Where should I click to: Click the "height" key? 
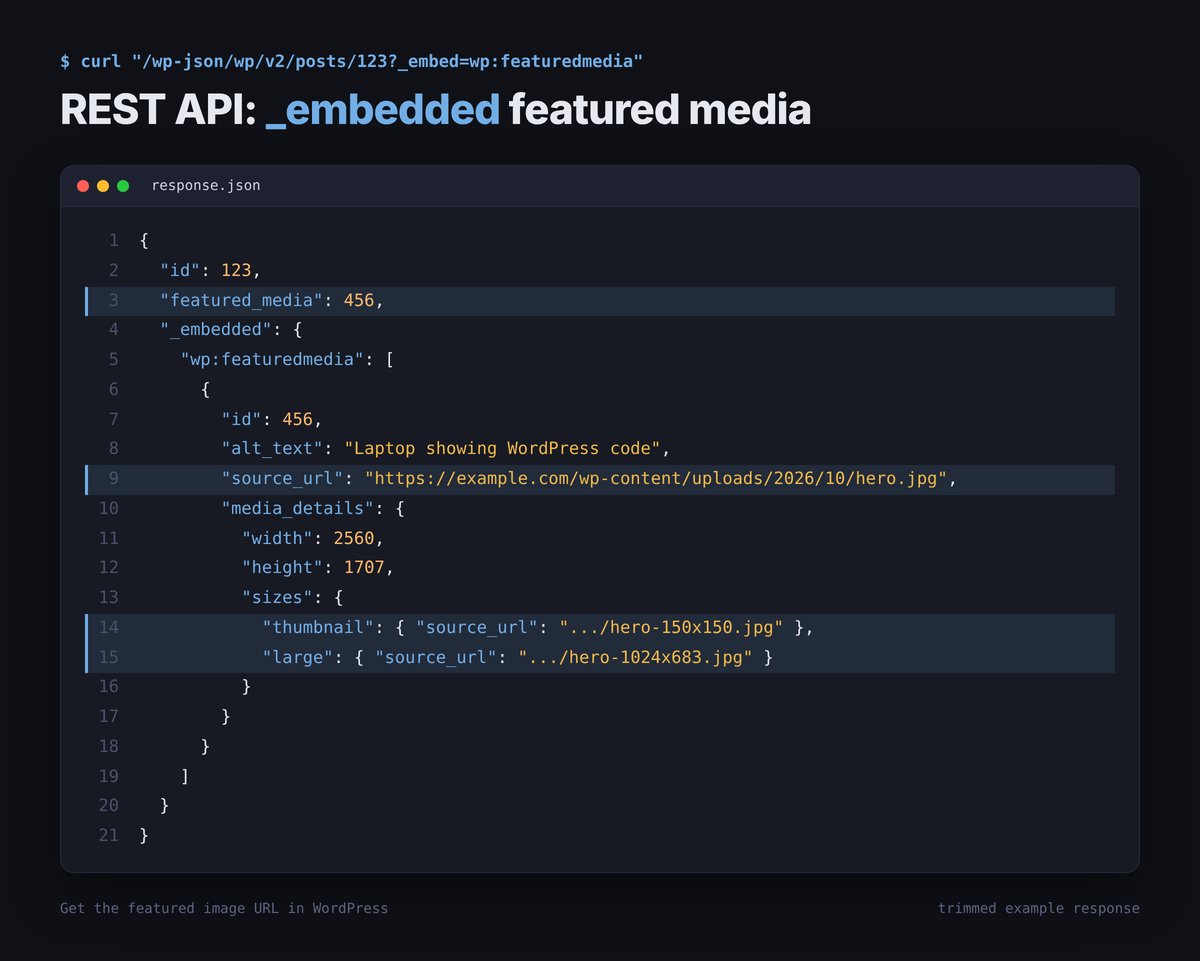click(x=283, y=567)
